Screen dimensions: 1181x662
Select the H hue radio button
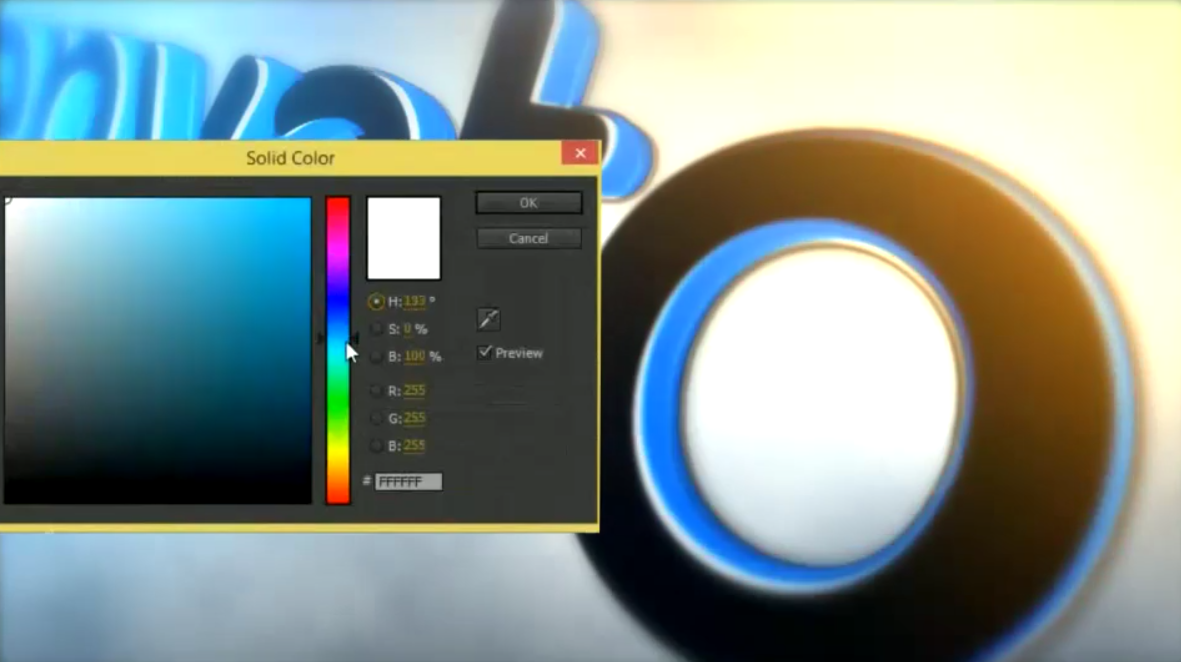pos(376,302)
